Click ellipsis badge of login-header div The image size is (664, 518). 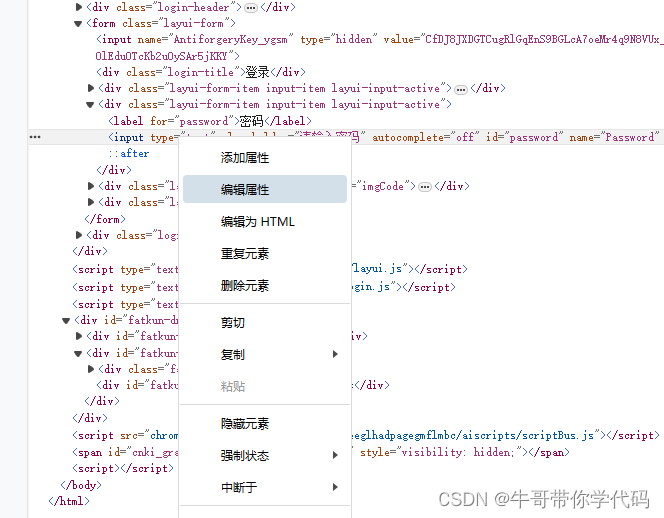251,8
